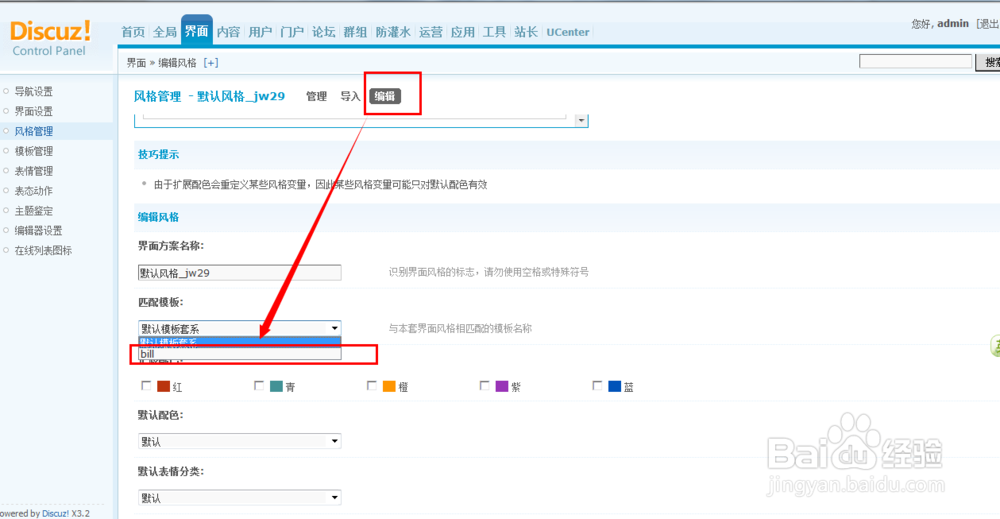The height and width of the screenshot is (519, 1000).
Task: Open the 默认表情分类 dropdown
Action: [239, 497]
